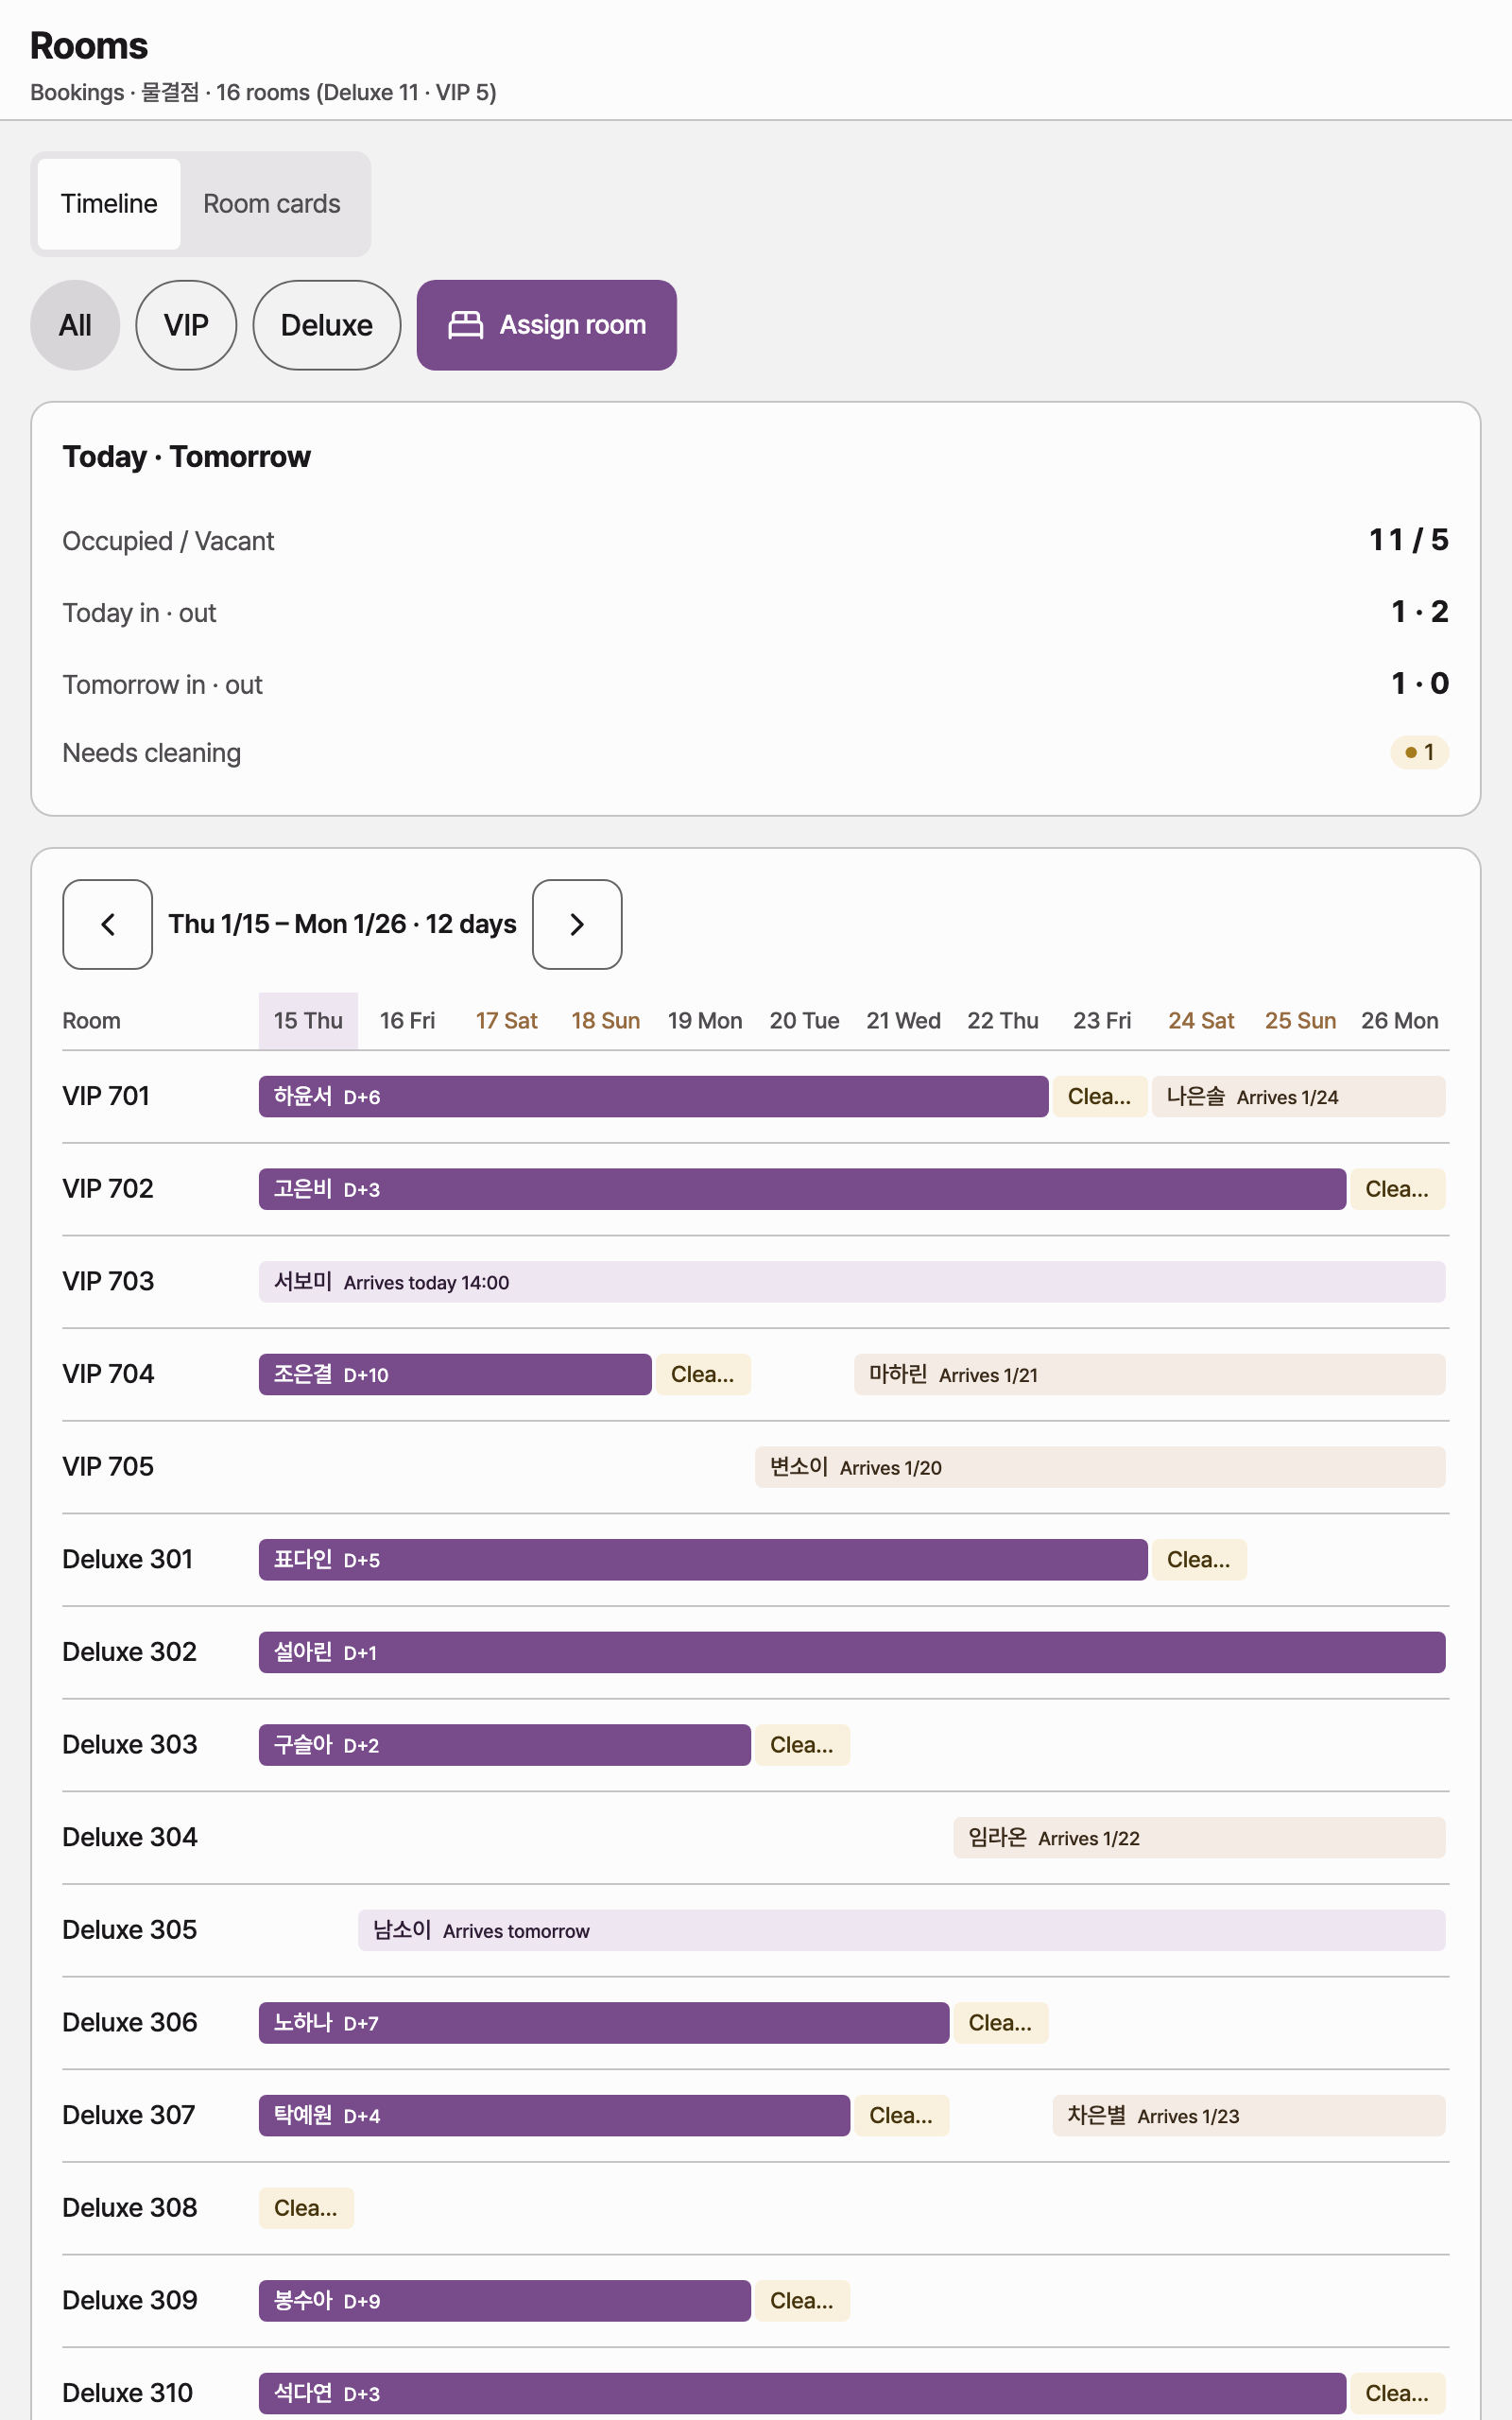Open 남소이 Arrives tomorrow reservation
Image resolution: width=1512 pixels, height=2420 pixels.
[x=901, y=1930]
